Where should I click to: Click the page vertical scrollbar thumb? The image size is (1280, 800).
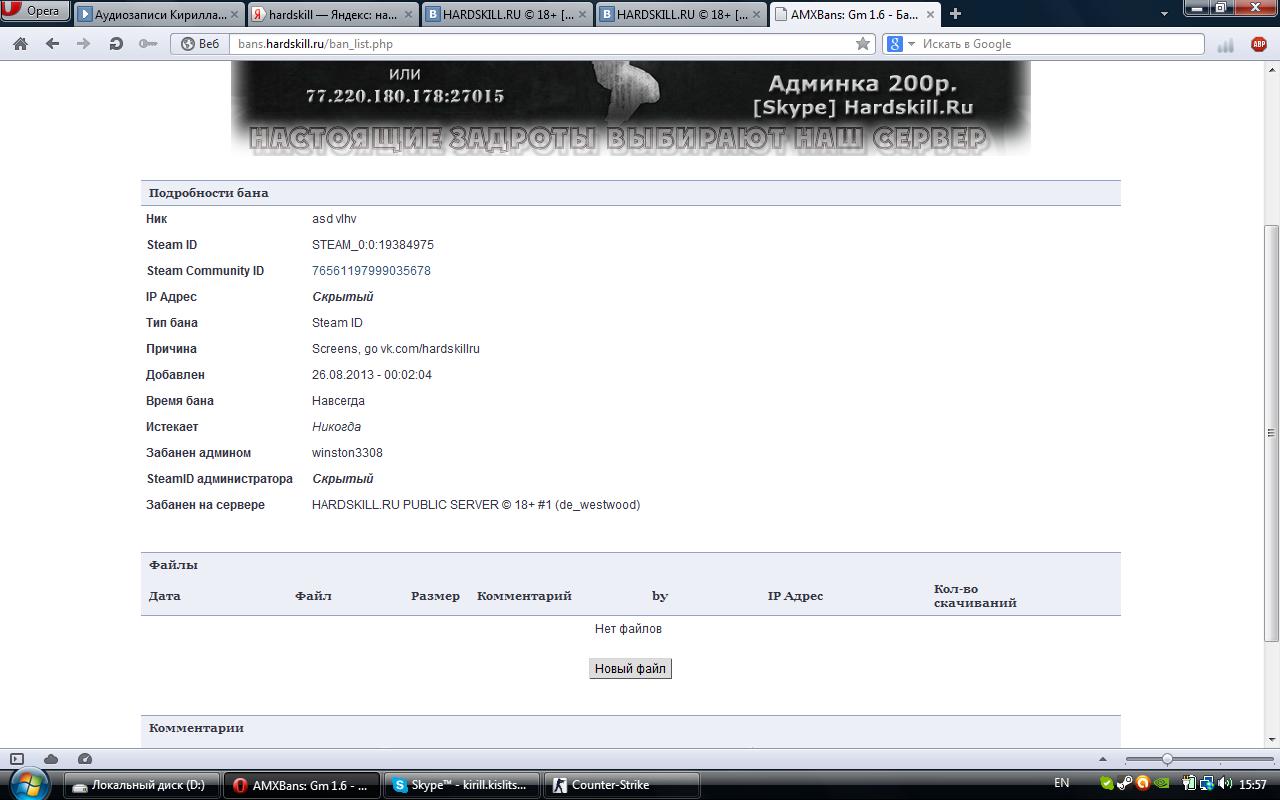[1272, 433]
